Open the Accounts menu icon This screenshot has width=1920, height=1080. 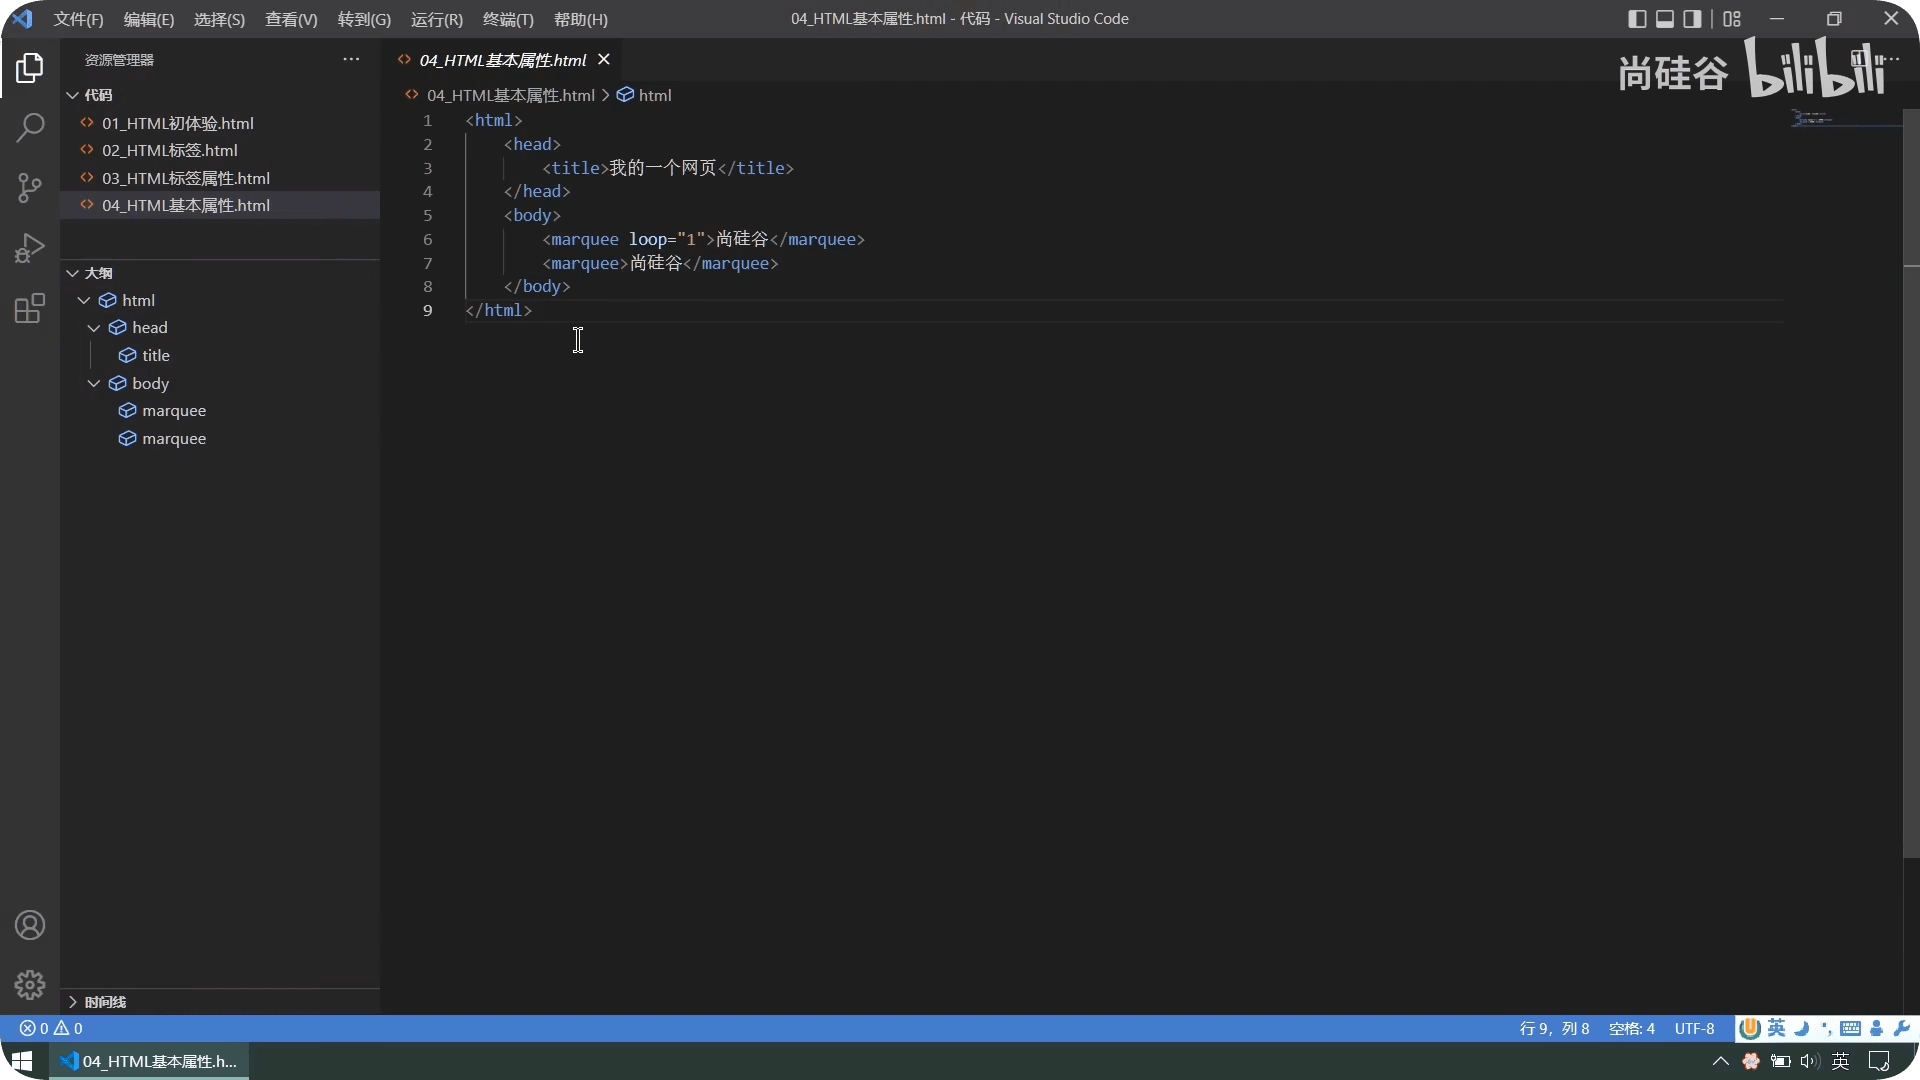click(30, 925)
